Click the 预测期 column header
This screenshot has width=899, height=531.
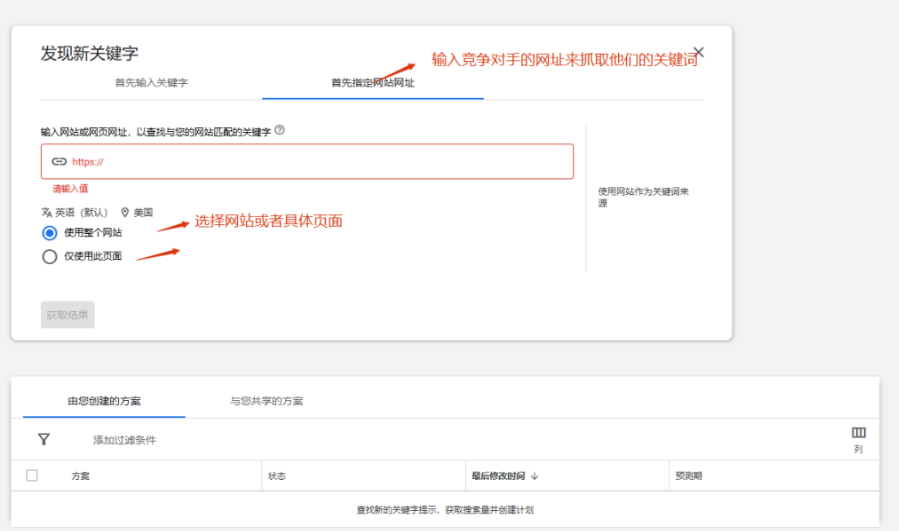click(x=689, y=476)
